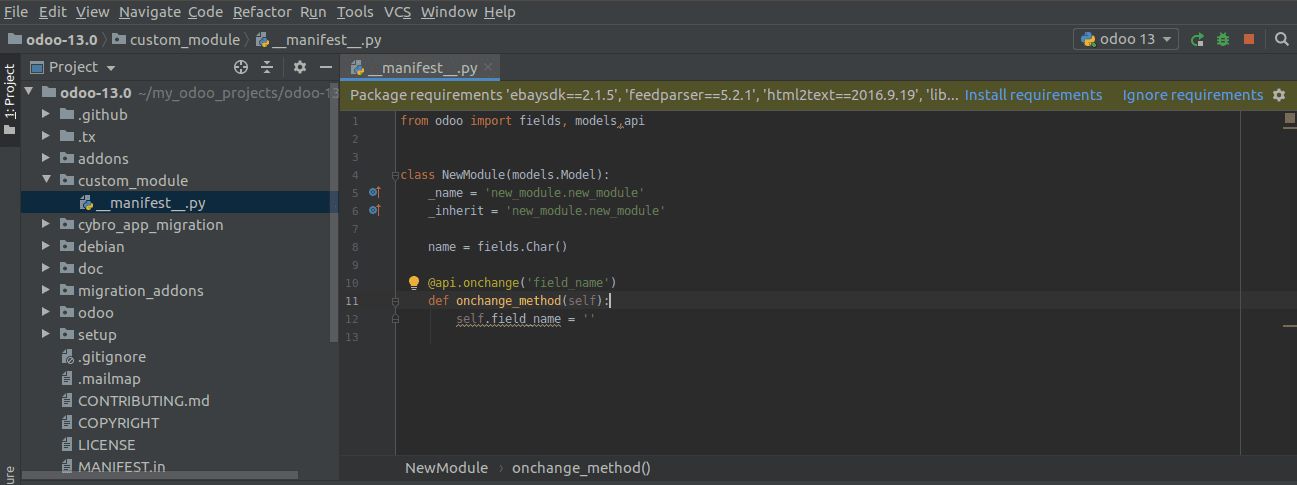Open the Refactor menu
This screenshot has height=485, width=1297.
tap(262, 12)
